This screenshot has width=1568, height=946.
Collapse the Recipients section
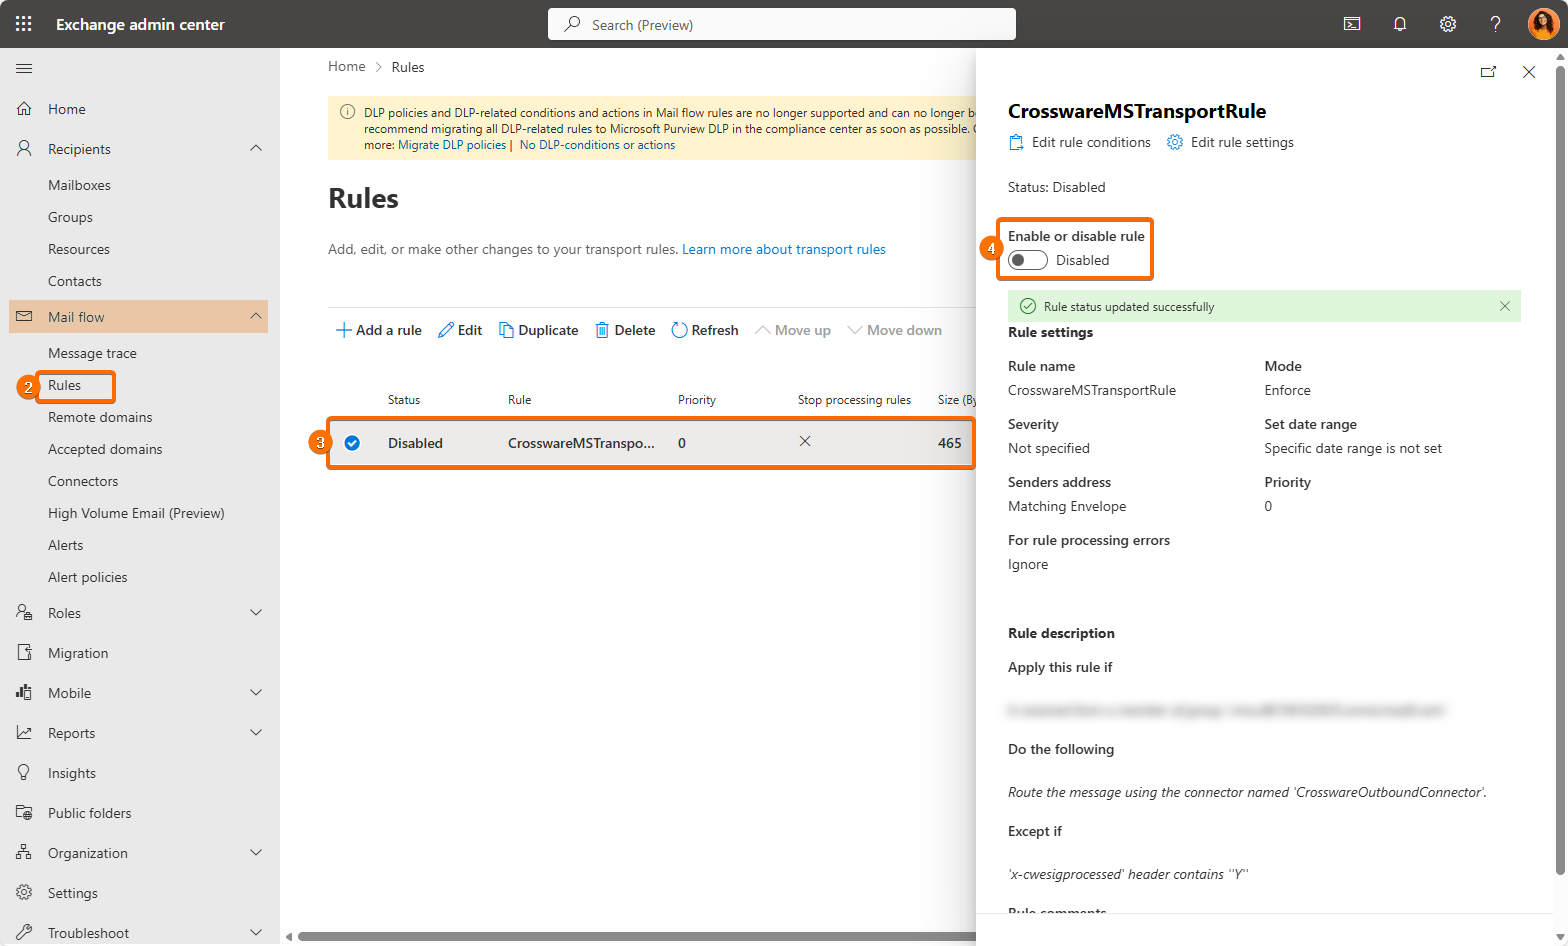pyautogui.click(x=256, y=149)
